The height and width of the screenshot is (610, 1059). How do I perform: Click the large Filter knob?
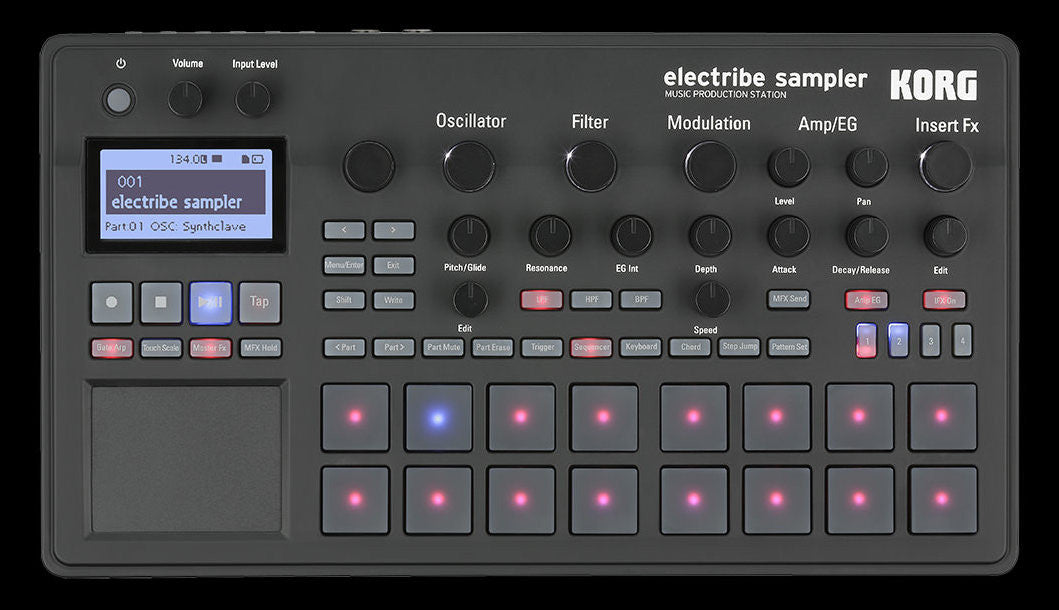pyautogui.click(x=591, y=166)
